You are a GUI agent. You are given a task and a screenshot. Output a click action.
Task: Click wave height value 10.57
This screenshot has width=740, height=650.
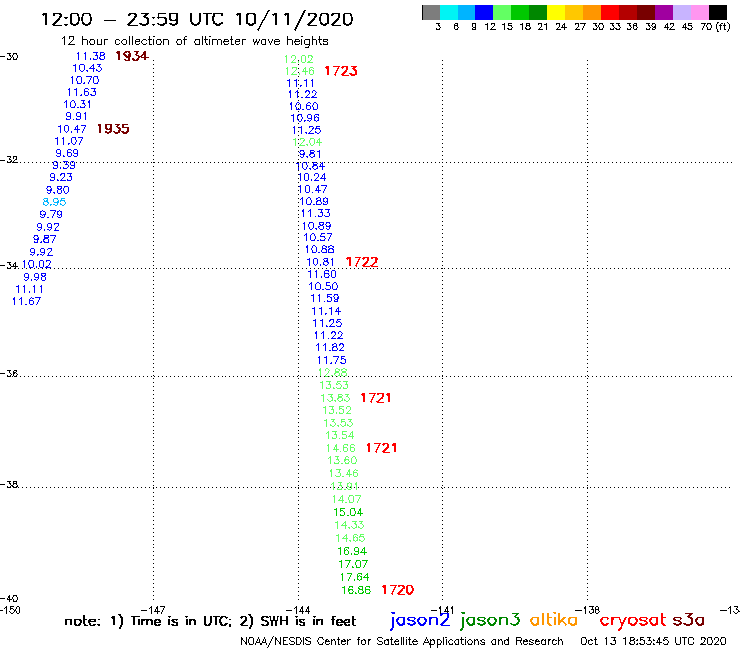pos(318,237)
